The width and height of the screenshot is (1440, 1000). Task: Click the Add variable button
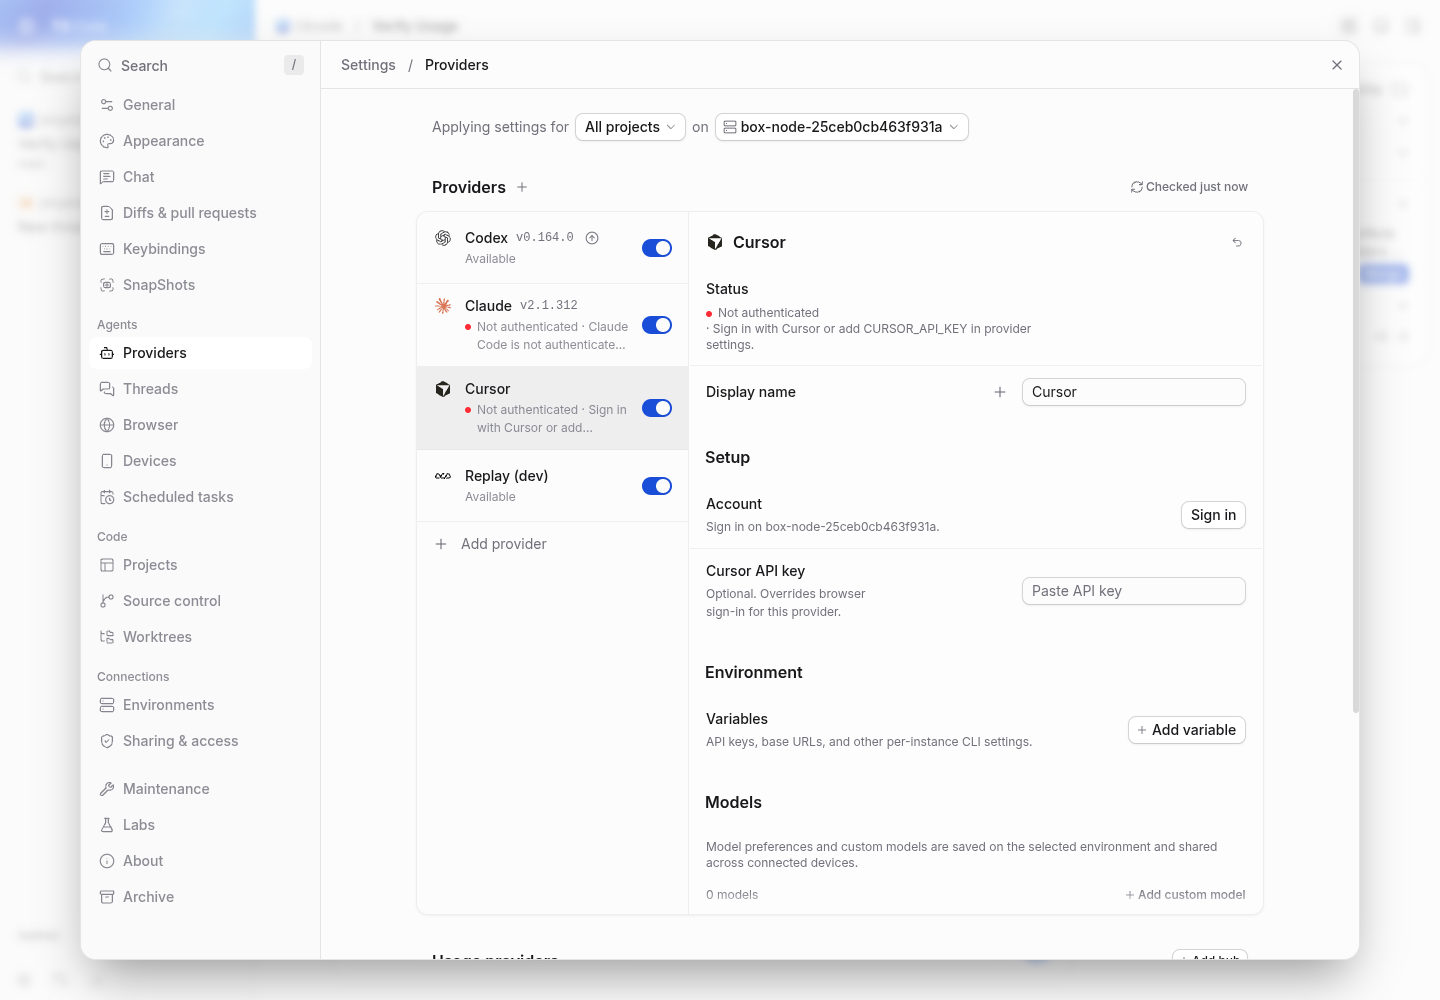[1187, 730]
